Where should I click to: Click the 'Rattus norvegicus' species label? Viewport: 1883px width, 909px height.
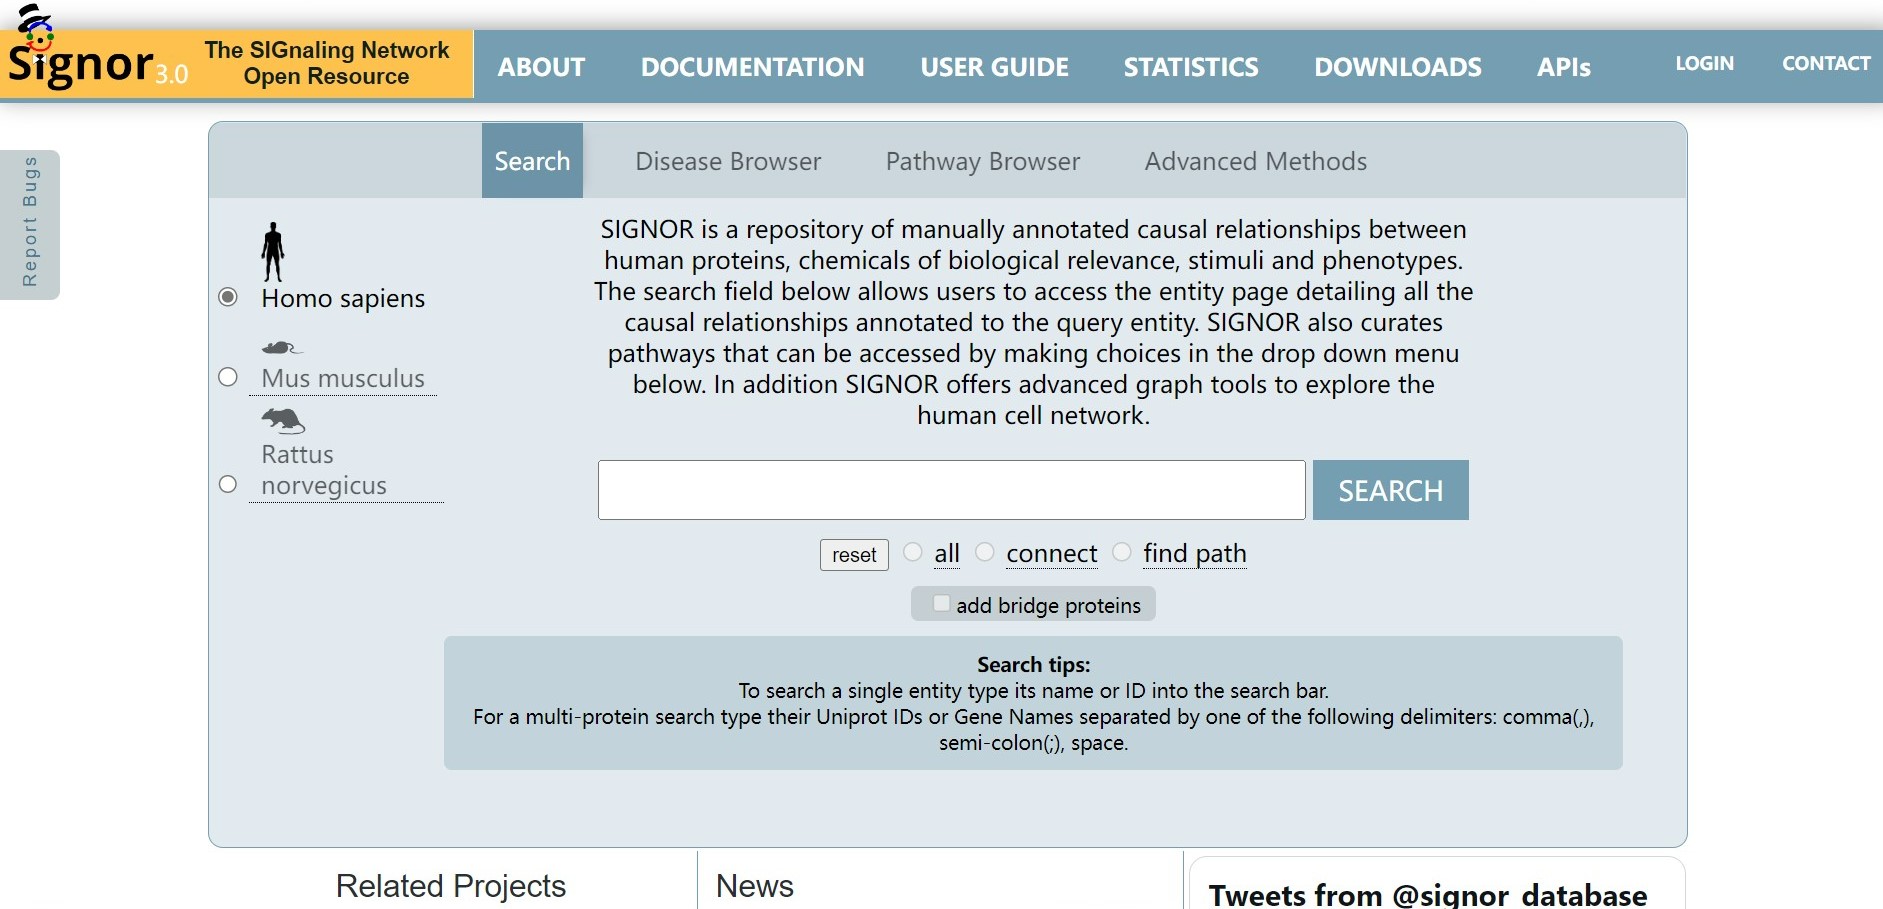coord(324,470)
